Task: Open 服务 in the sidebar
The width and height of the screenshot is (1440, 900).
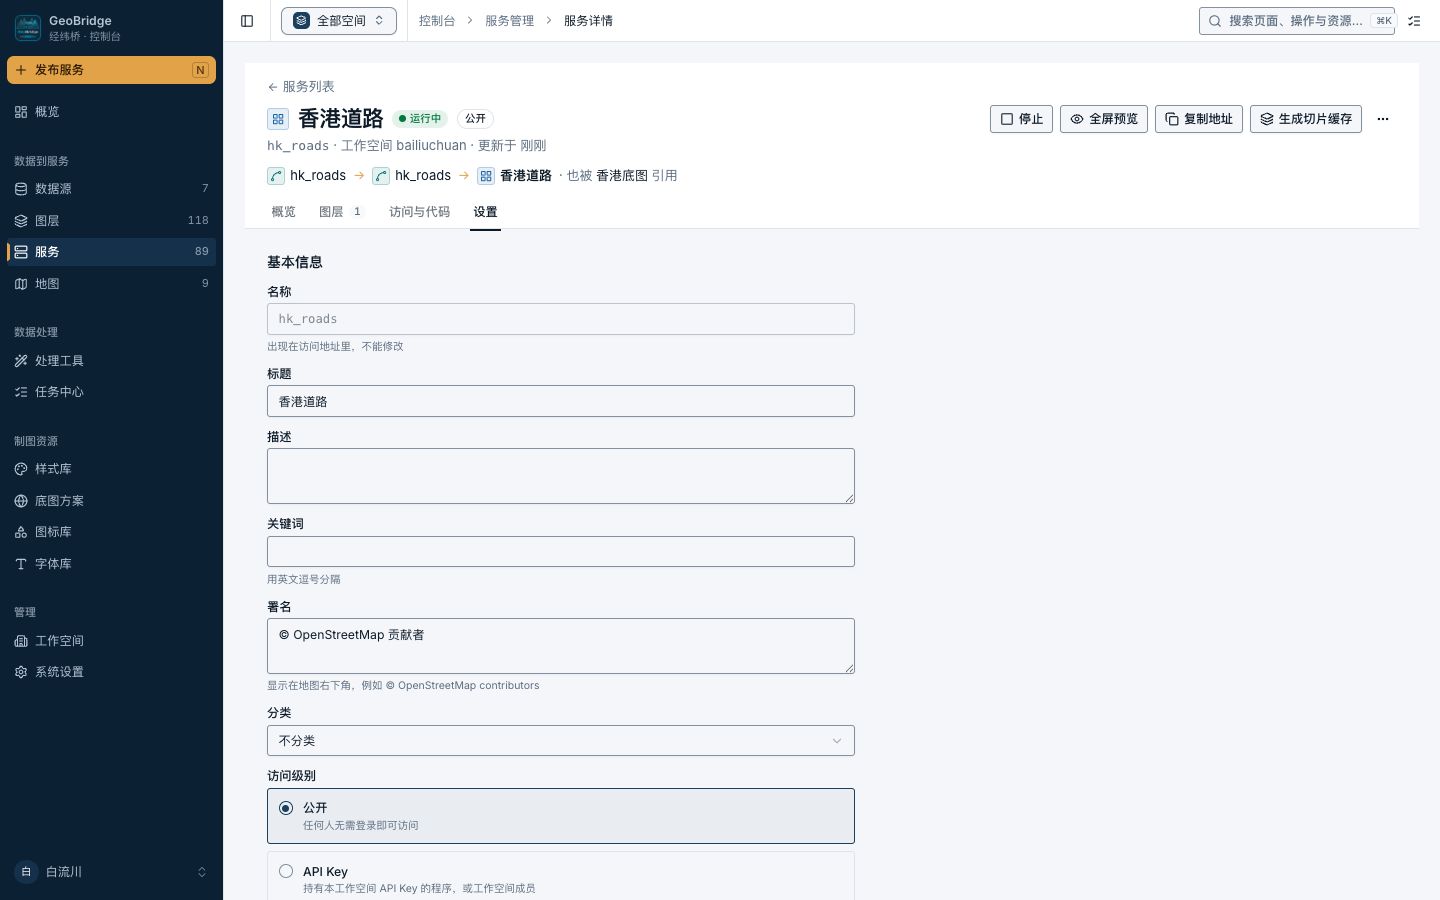Action: point(111,252)
